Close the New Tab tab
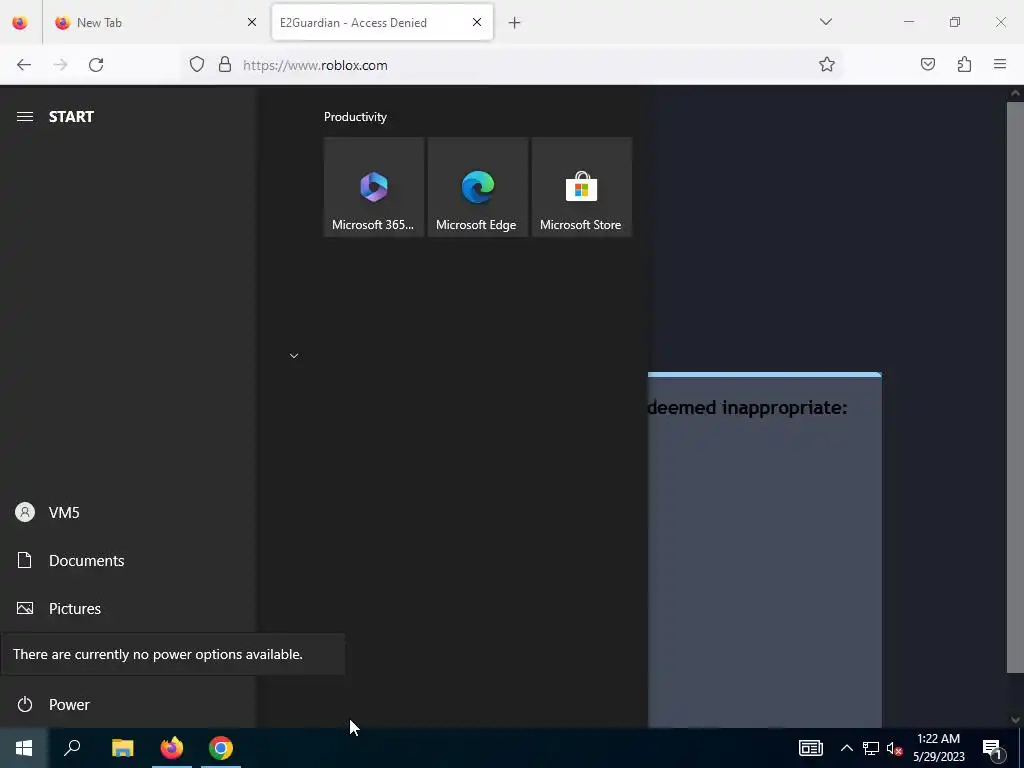Image resolution: width=1024 pixels, height=768 pixels. coord(251,23)
